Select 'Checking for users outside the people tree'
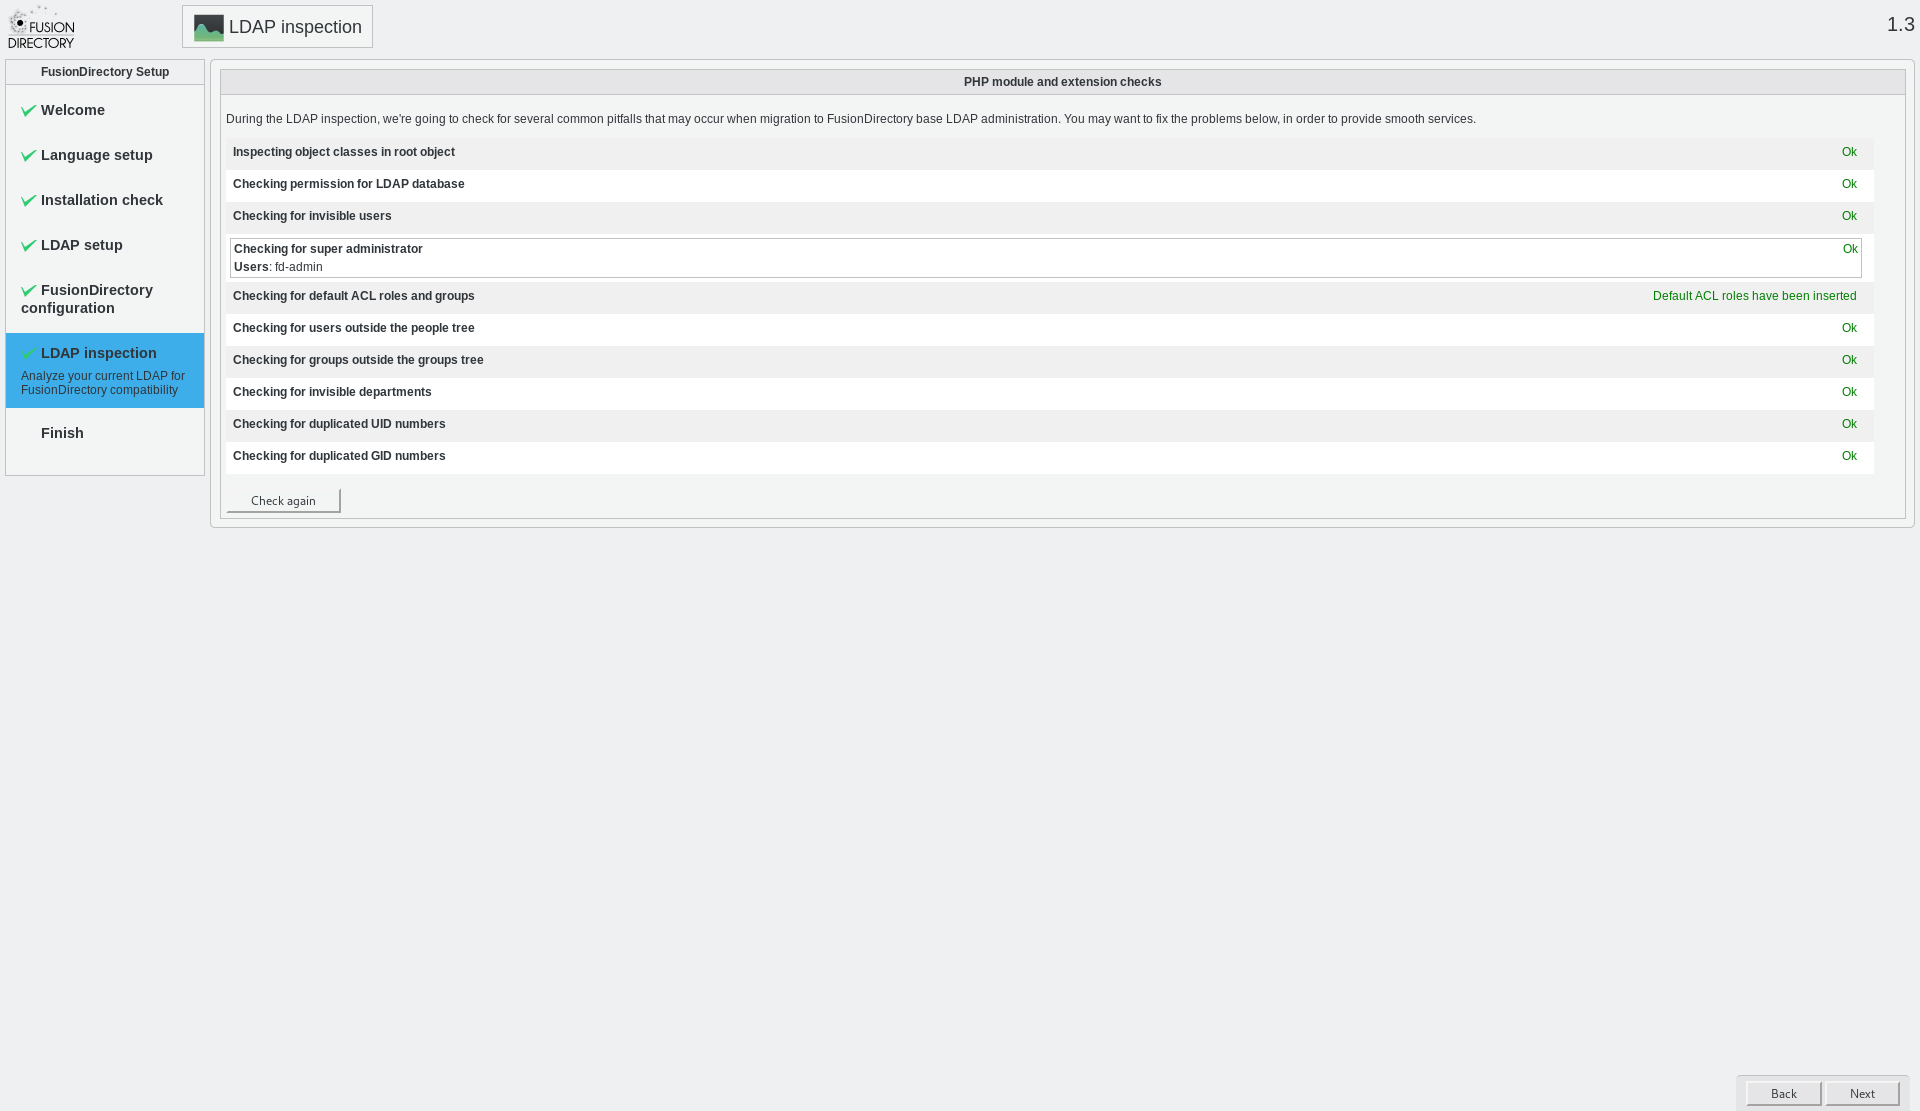 1050,329
